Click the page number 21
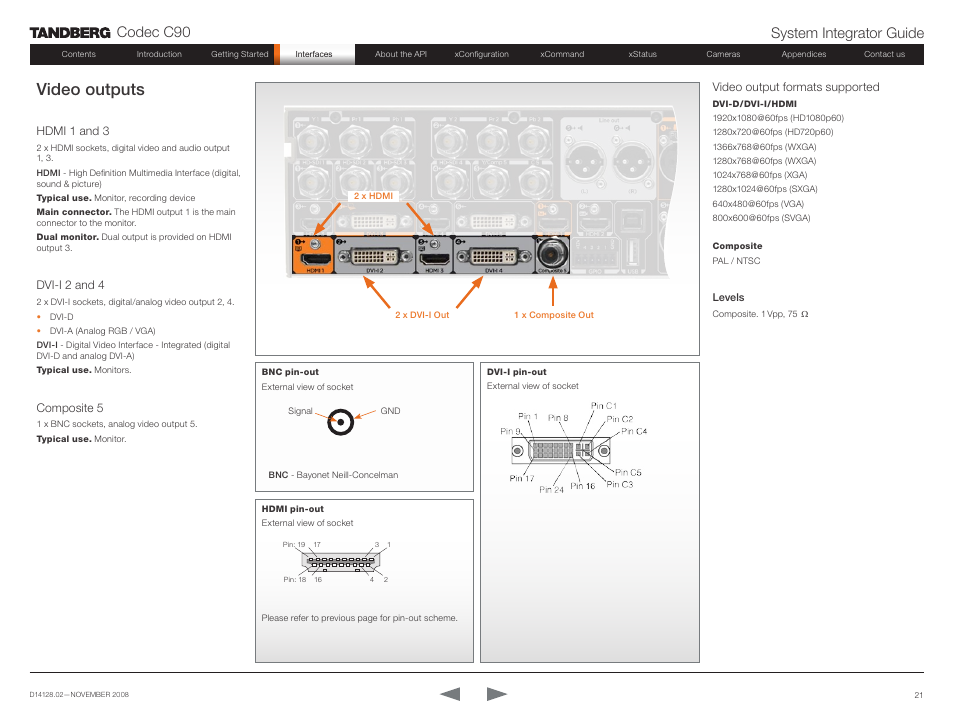The width and height of the screenshot is (954, 718). coord(919,695)
